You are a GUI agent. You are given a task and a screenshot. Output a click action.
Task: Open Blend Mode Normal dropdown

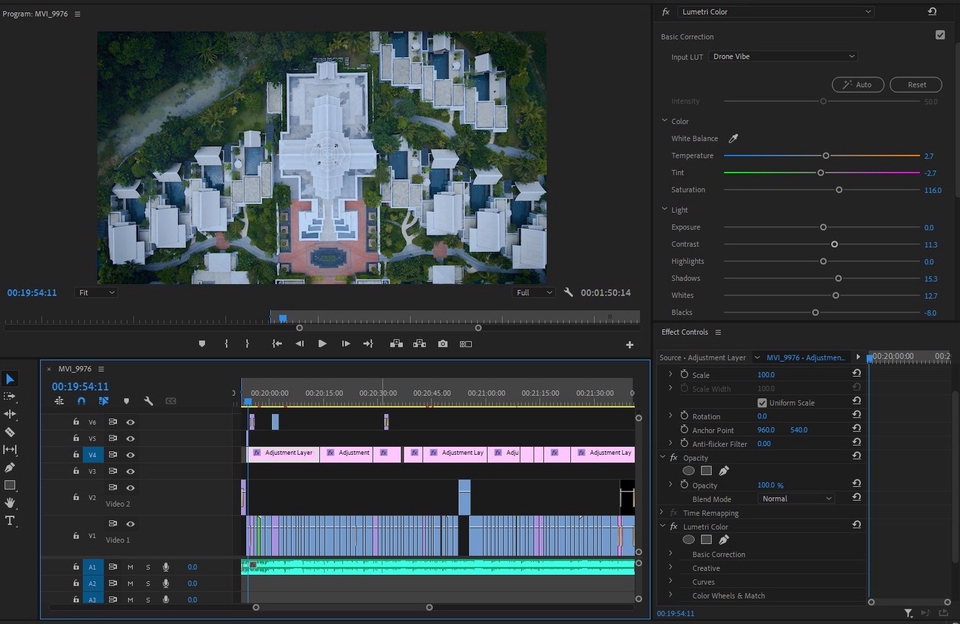tap(796, 499)
